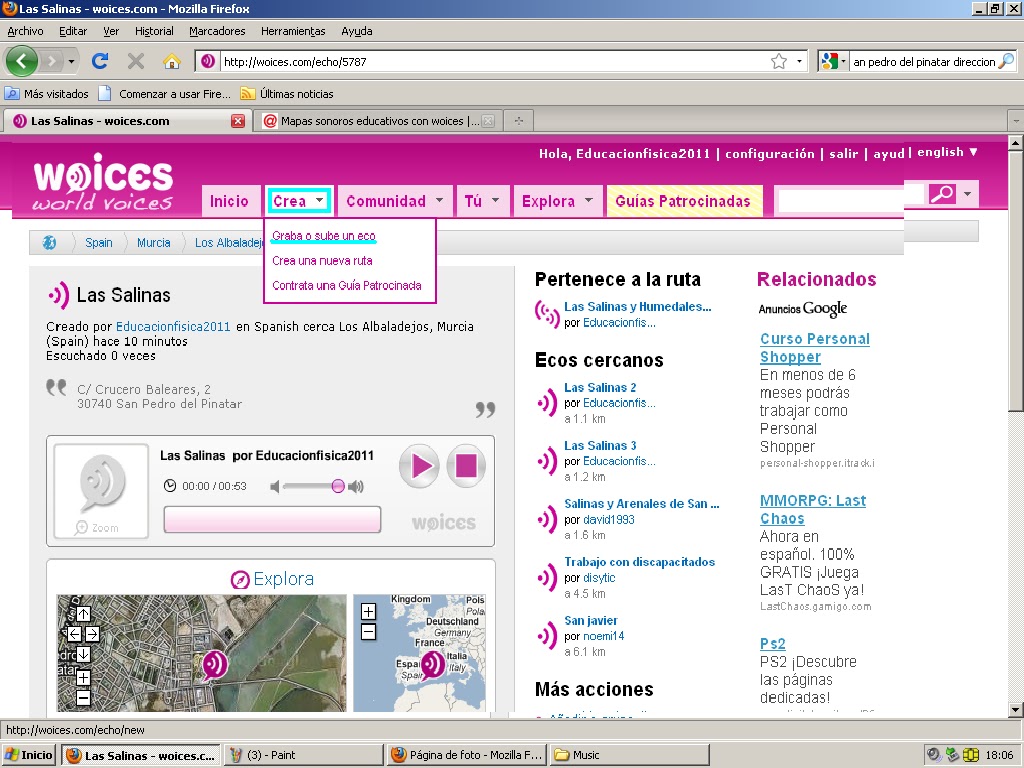Pan satellite map right arrow
Viewport: 1024px width, 768px height.
[x=92, y=633]
